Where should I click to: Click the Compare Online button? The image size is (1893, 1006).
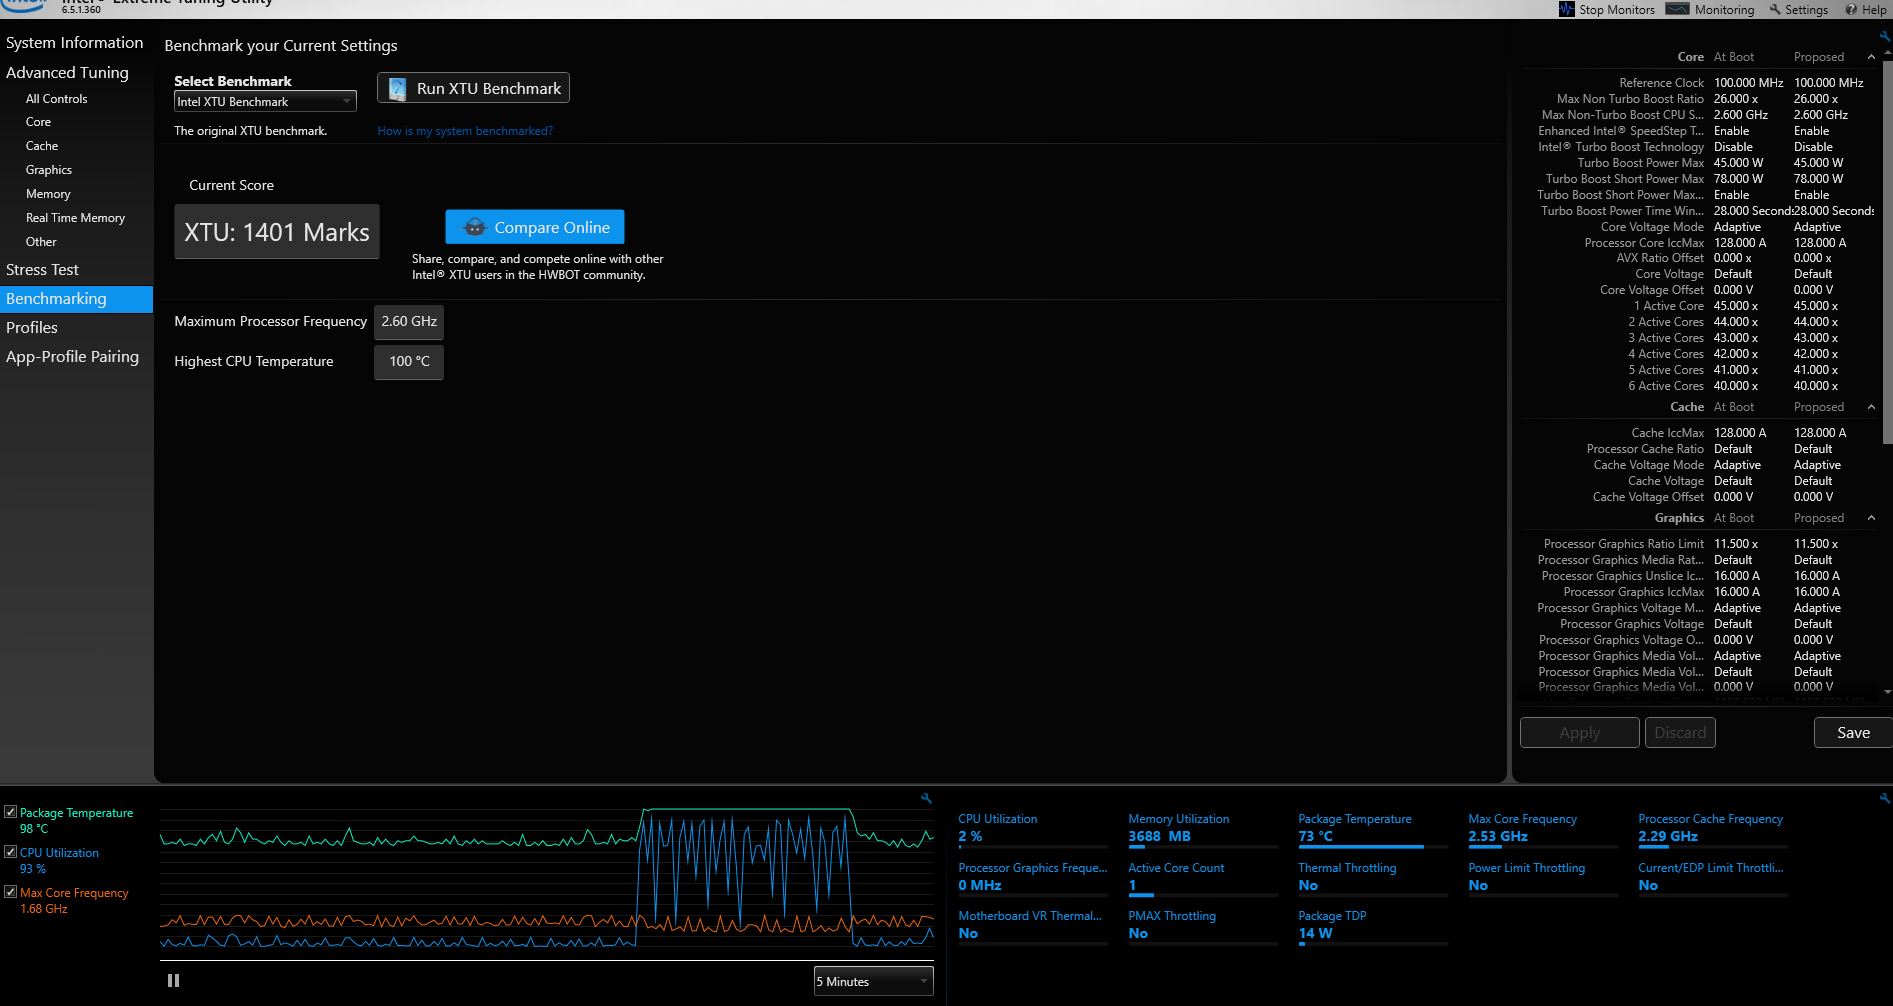[535, 227]
